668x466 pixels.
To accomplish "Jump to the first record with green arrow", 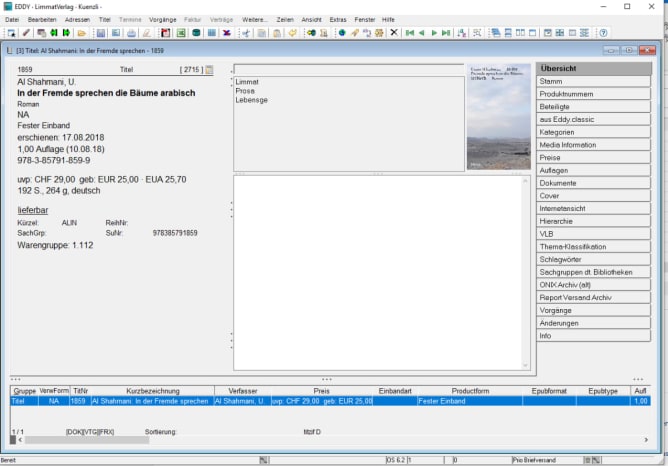I will [410, 33].
